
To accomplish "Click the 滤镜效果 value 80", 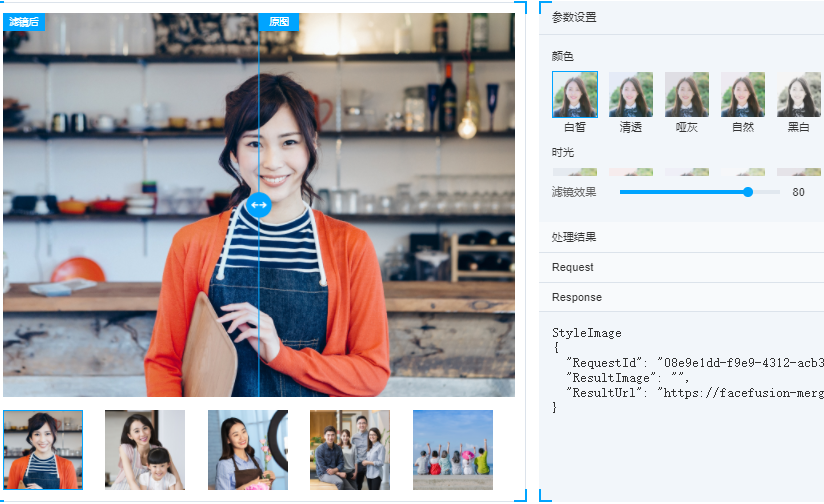I will (x=798, y=192).
